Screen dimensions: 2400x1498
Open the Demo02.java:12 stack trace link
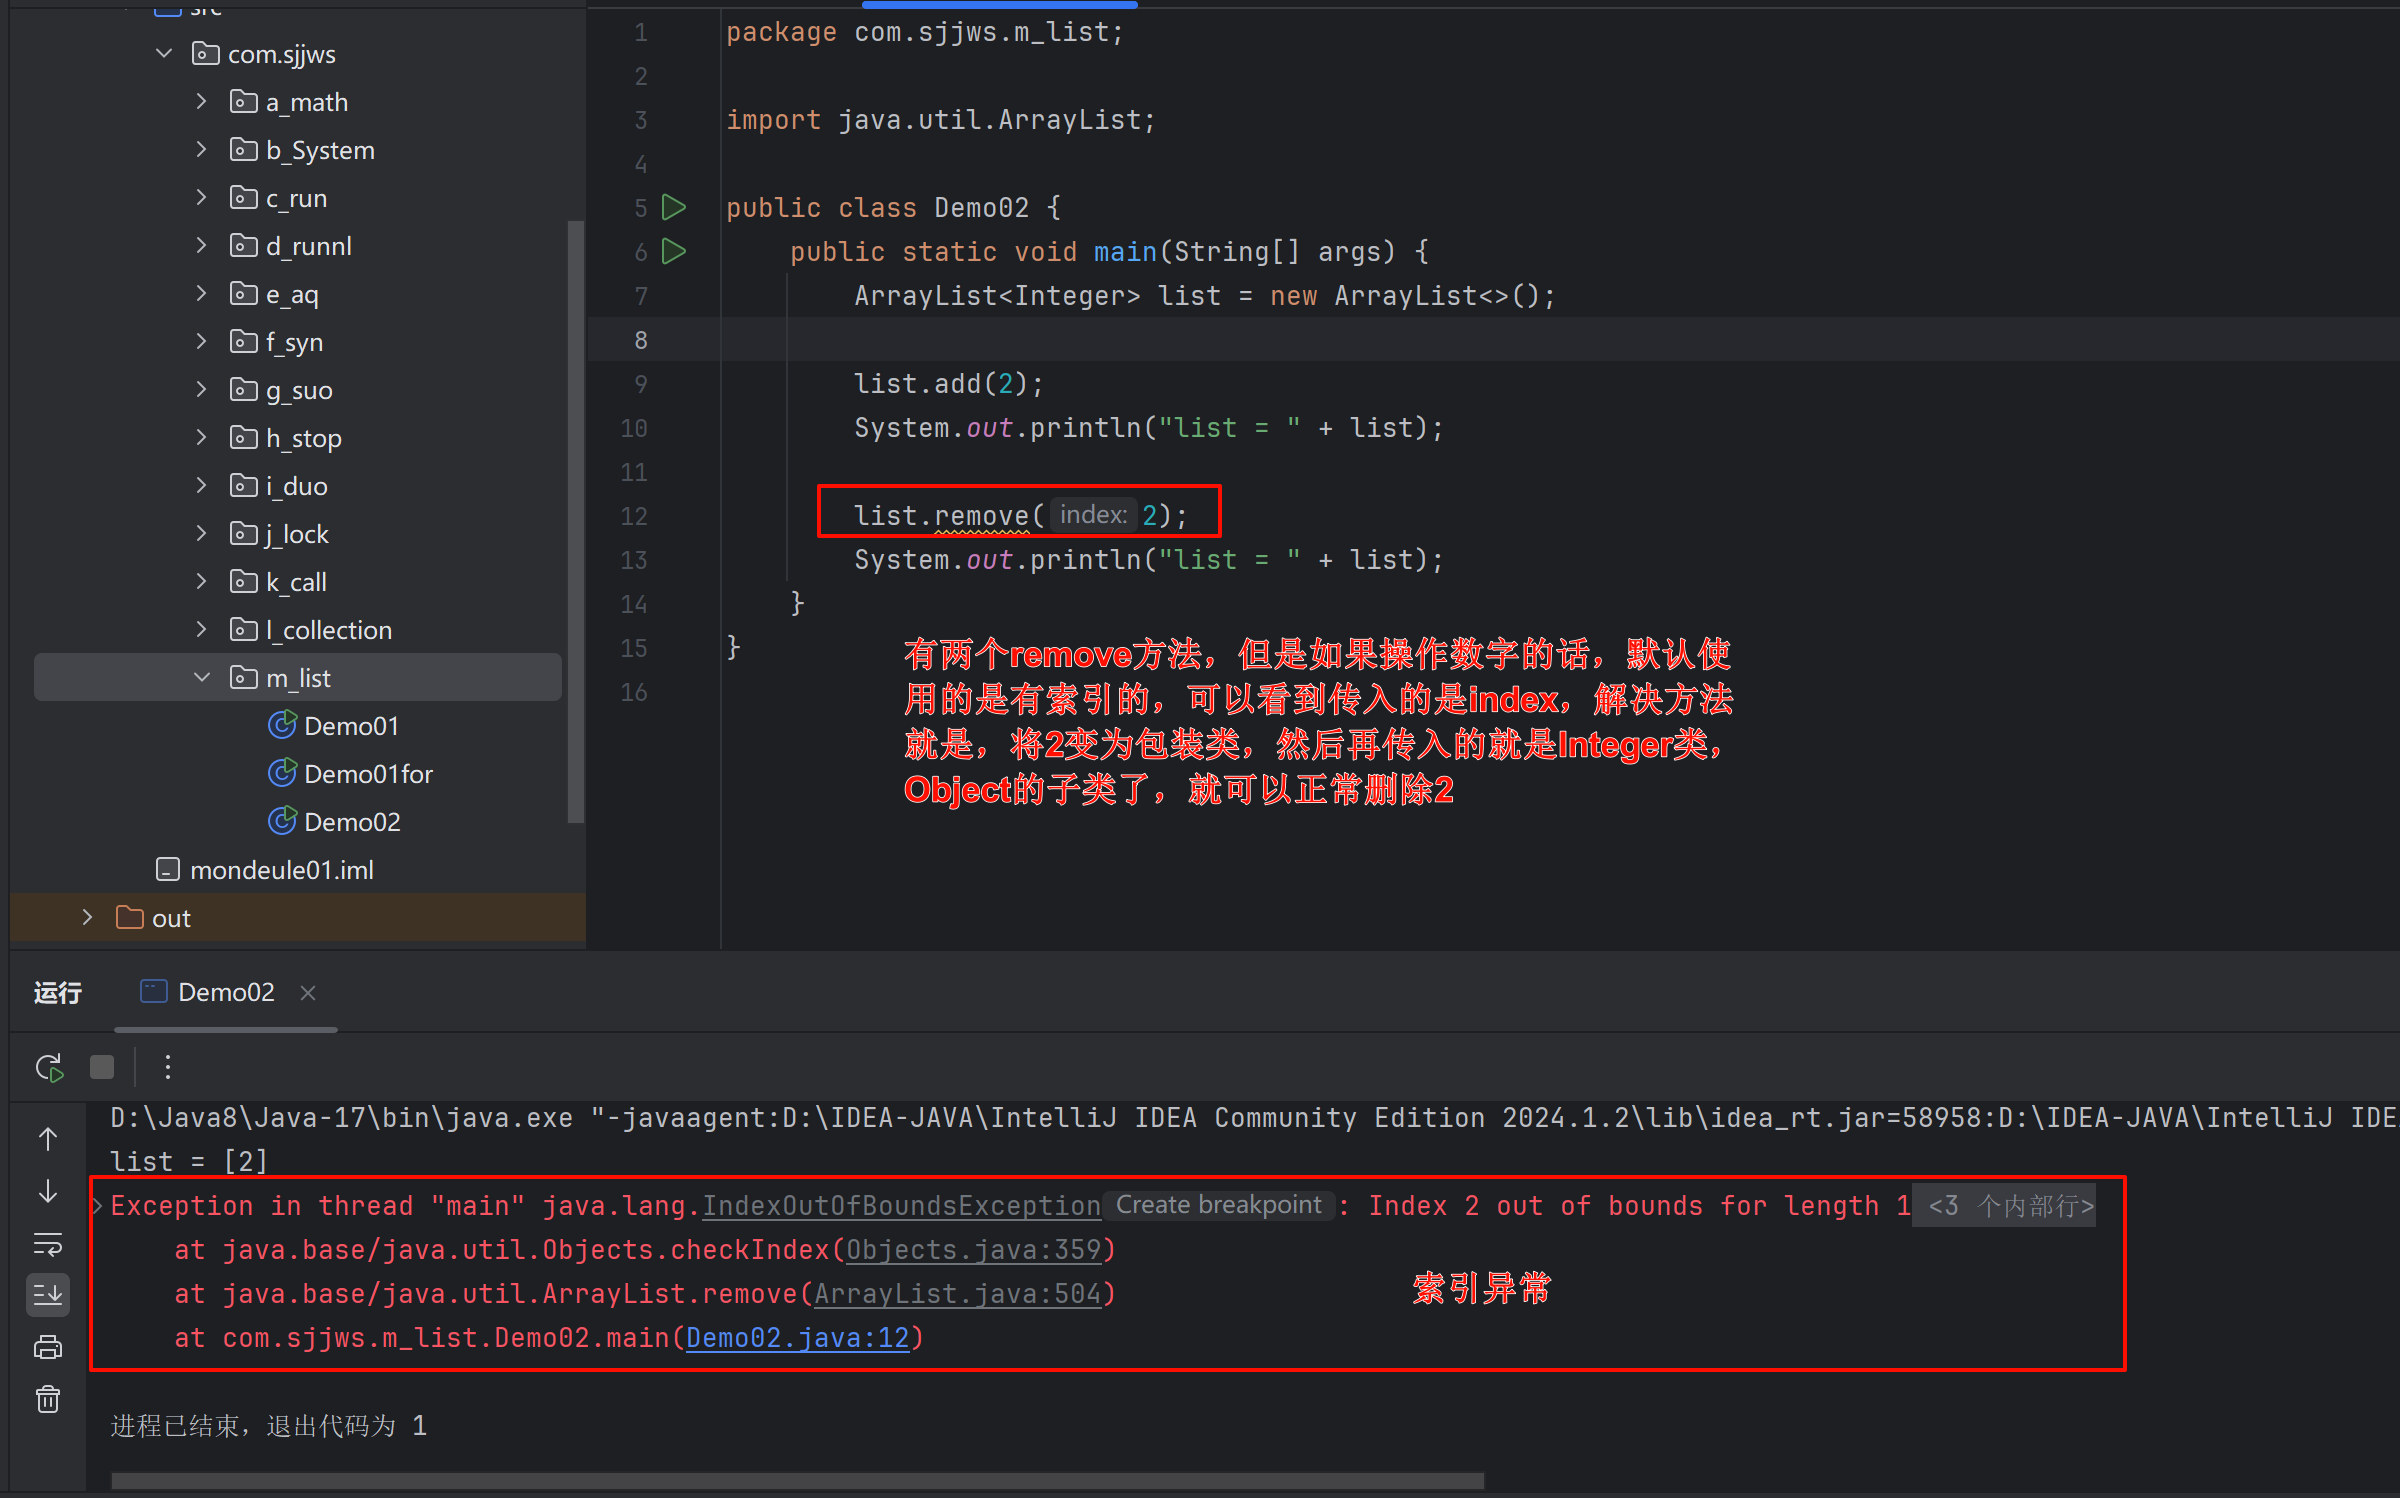tap(797, 1338)
